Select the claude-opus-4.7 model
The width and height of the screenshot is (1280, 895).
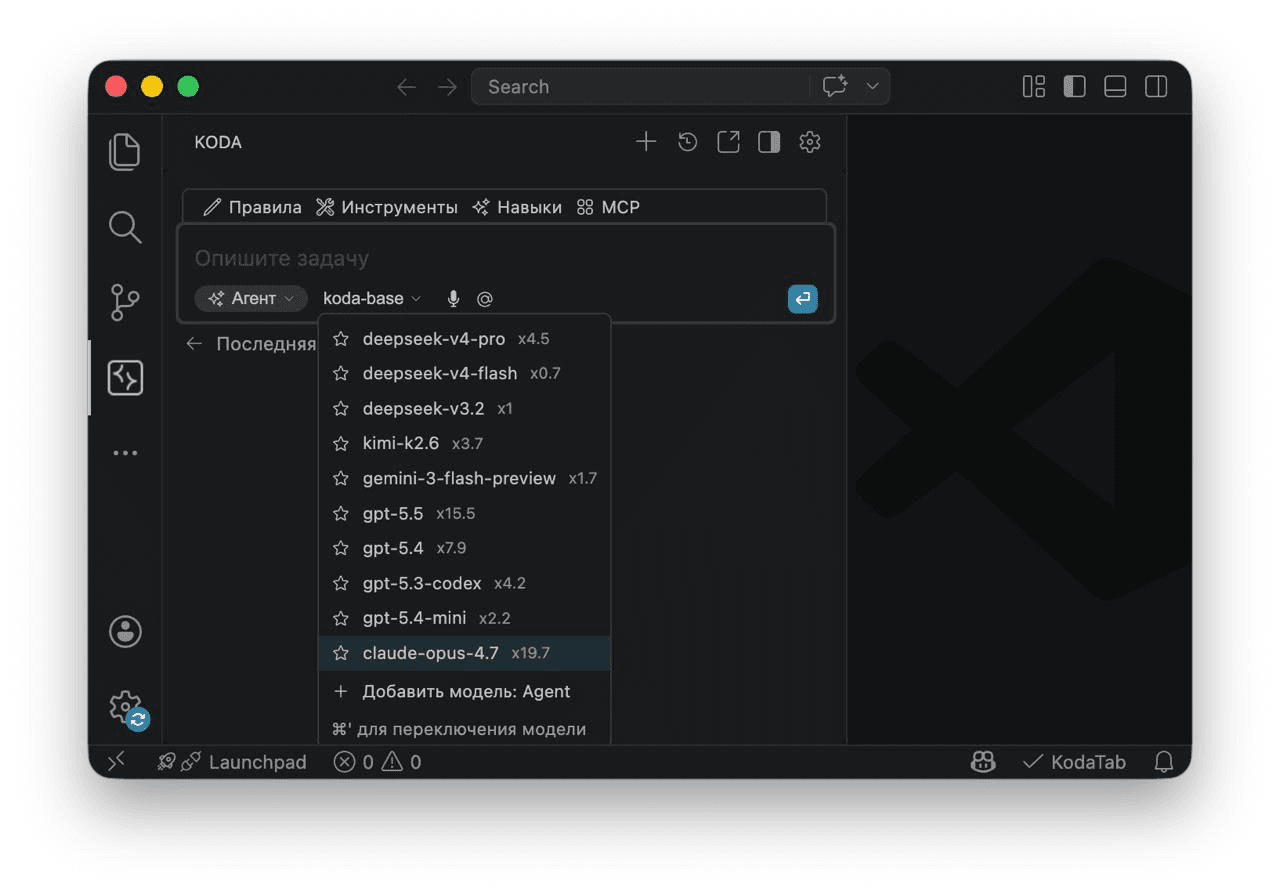pyautogui.click(x=464, y=653)
